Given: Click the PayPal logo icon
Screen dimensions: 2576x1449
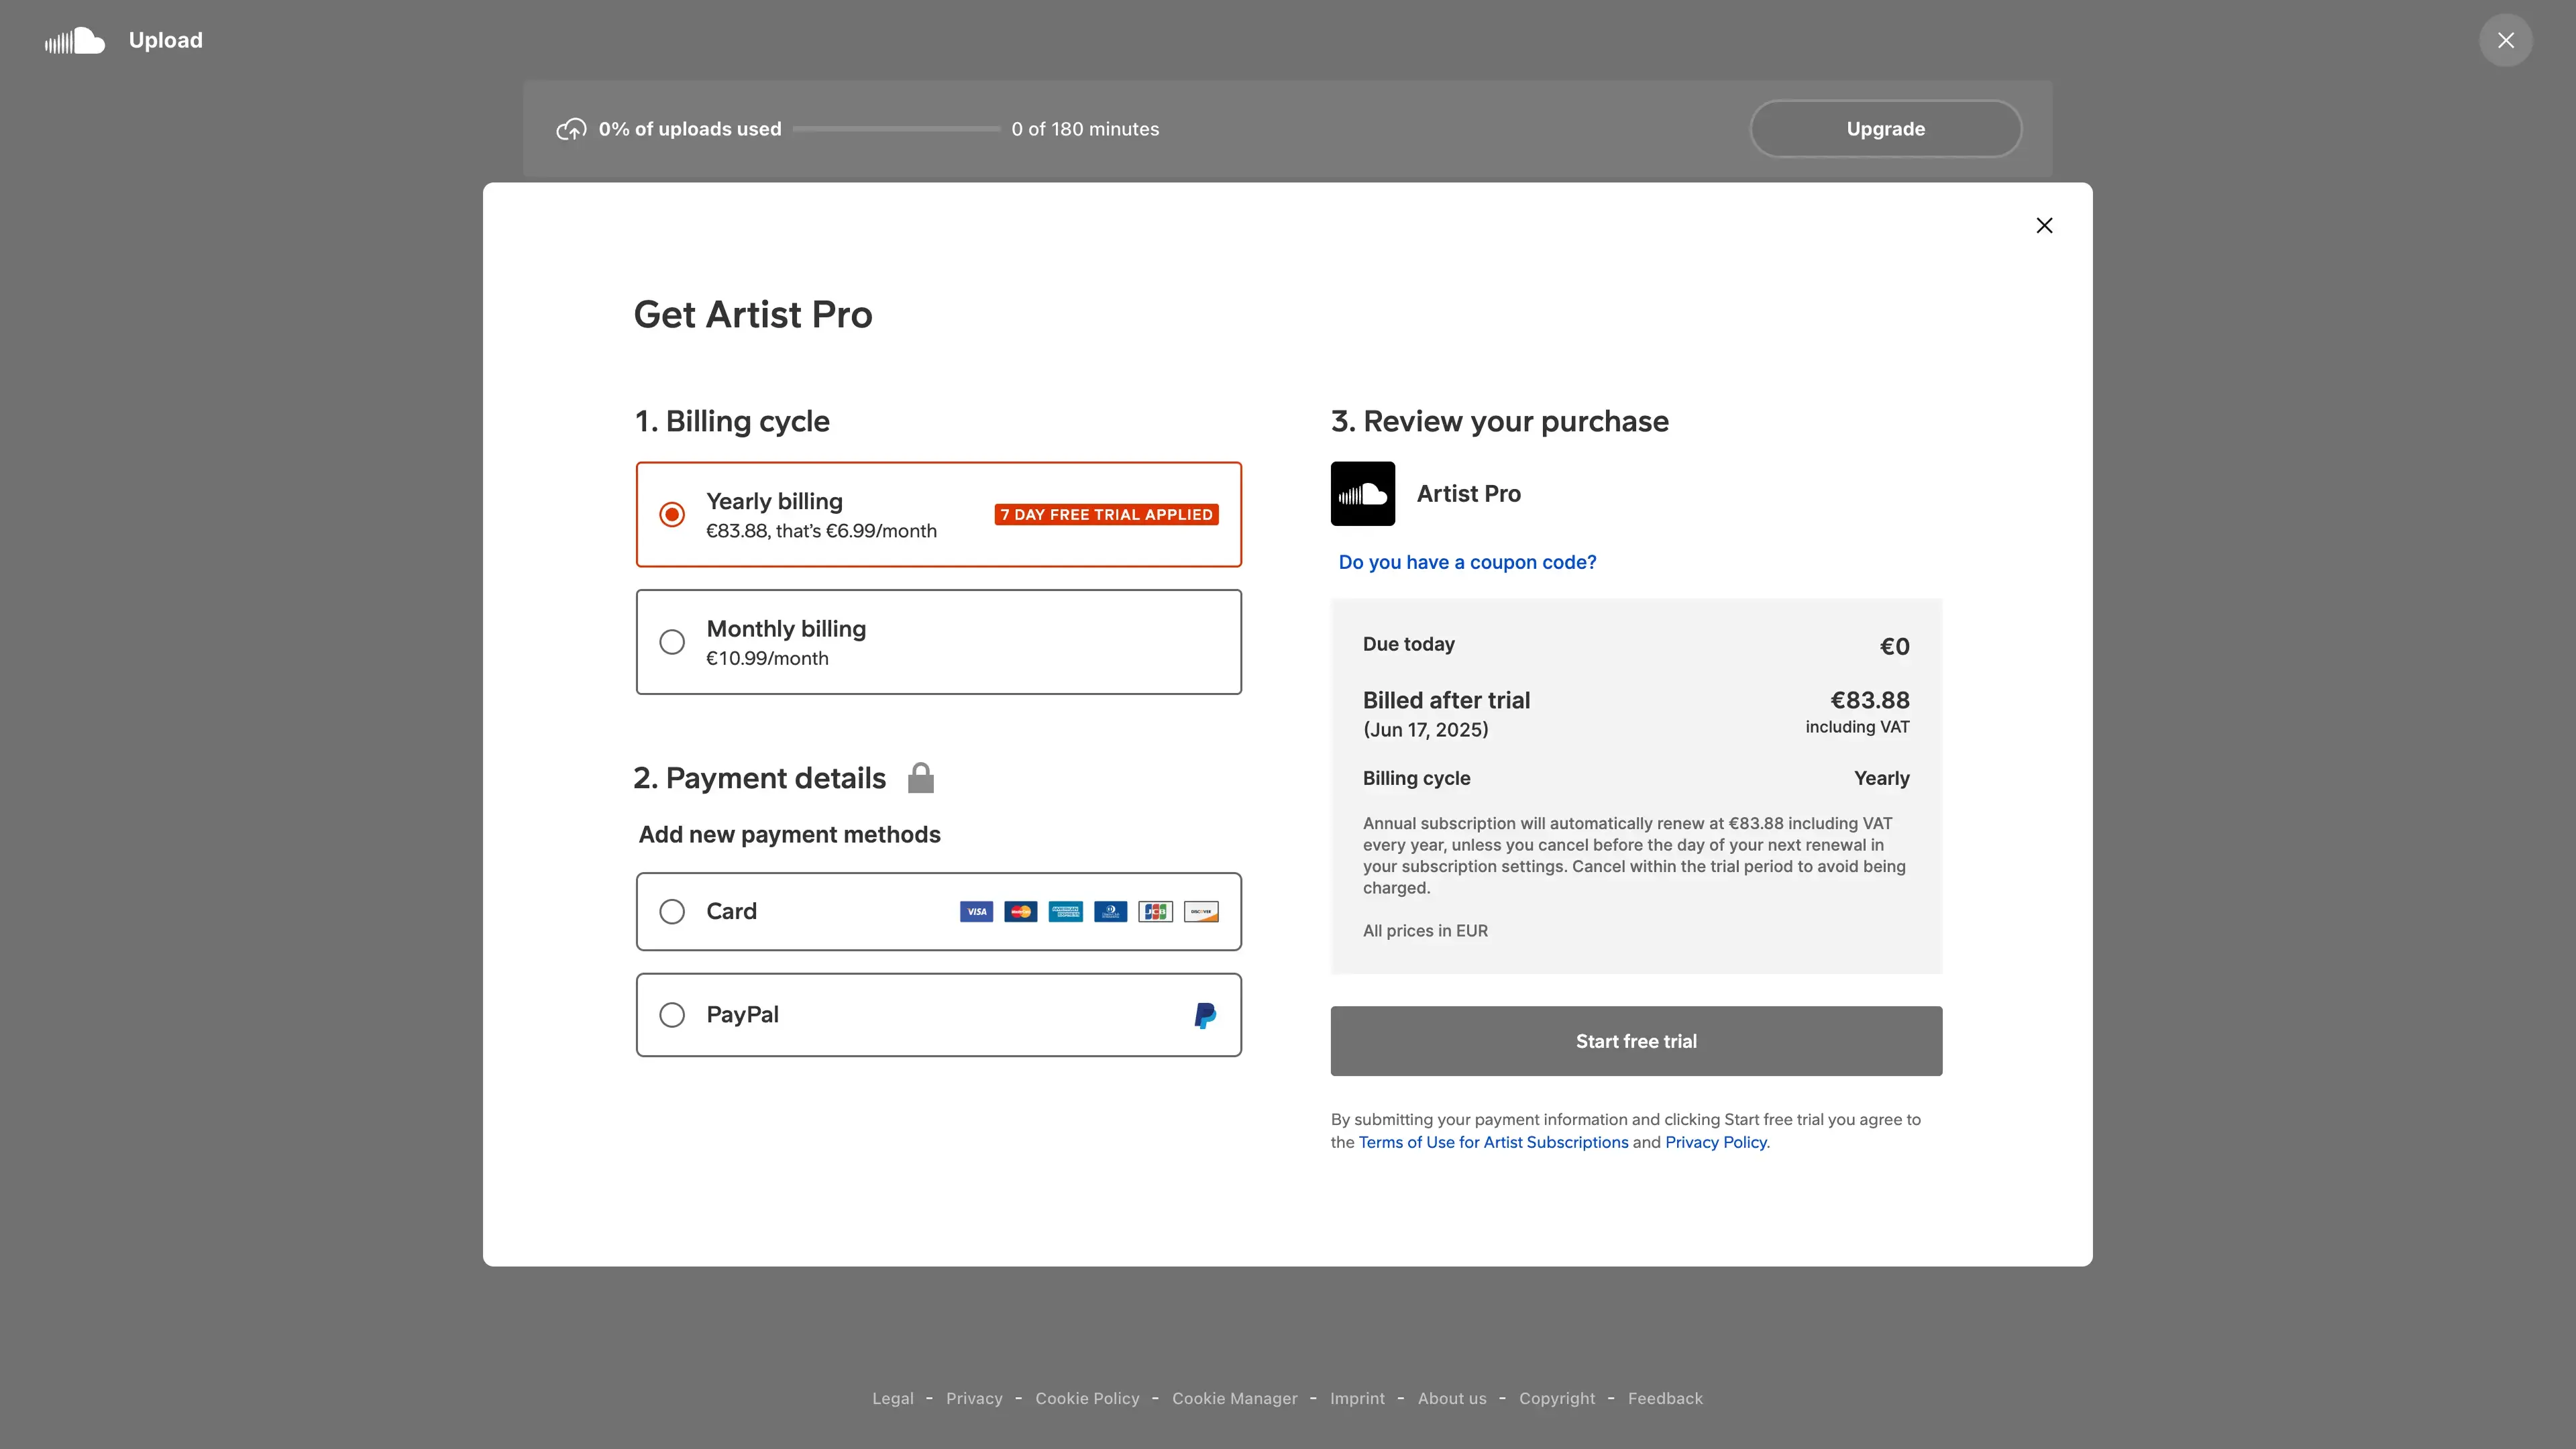Looking at the screenshot, I should pyautogui.click(x=1205, y=1015).
